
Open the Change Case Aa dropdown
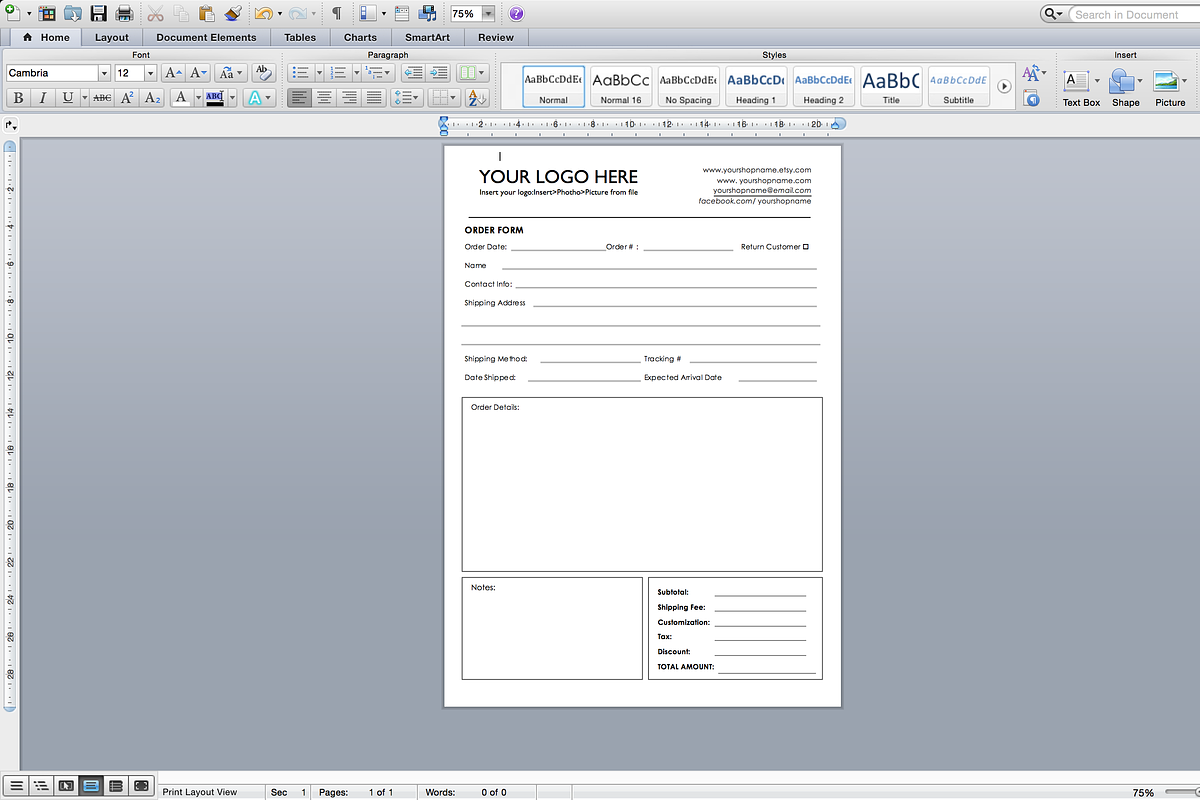tap(230, 73)
